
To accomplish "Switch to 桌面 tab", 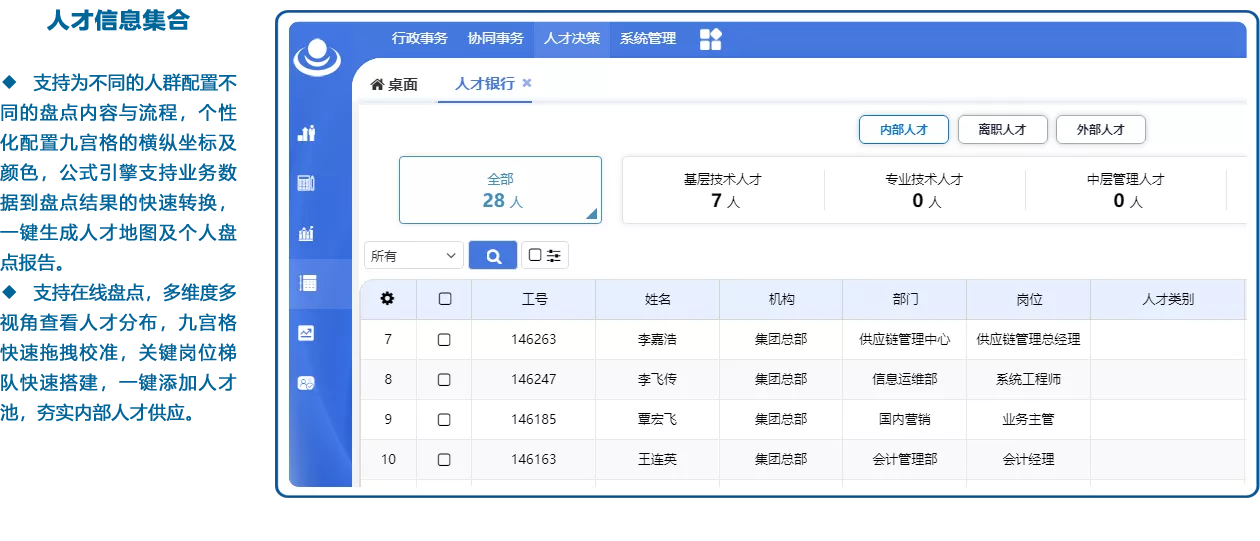I will tap(394, 84).
